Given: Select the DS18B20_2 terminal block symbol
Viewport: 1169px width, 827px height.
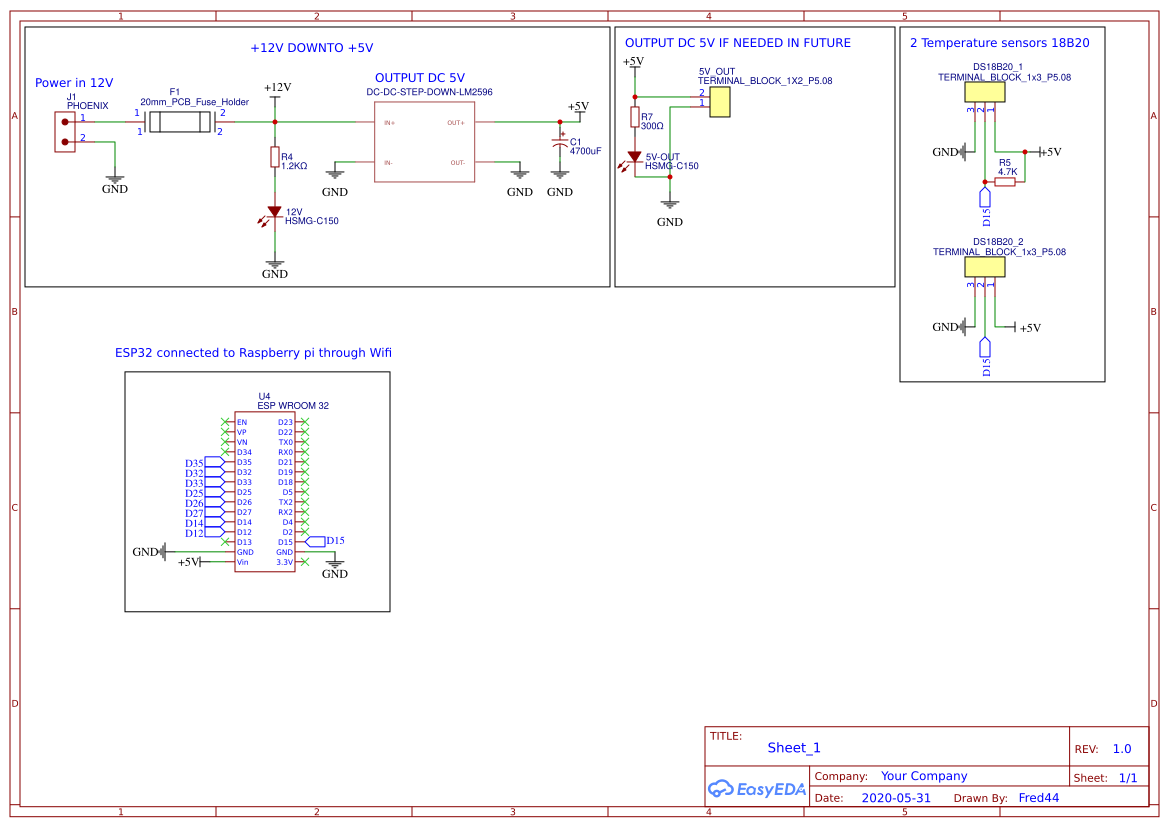Looking at the screenshot, I should (984, 267).
